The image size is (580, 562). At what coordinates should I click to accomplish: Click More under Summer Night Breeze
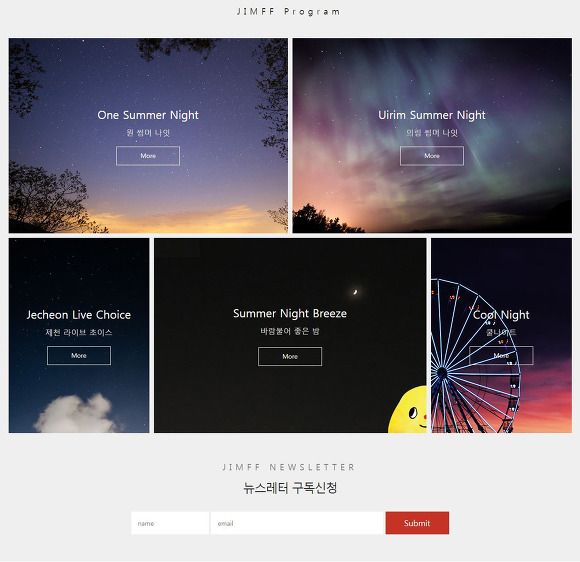pos(290,357)
